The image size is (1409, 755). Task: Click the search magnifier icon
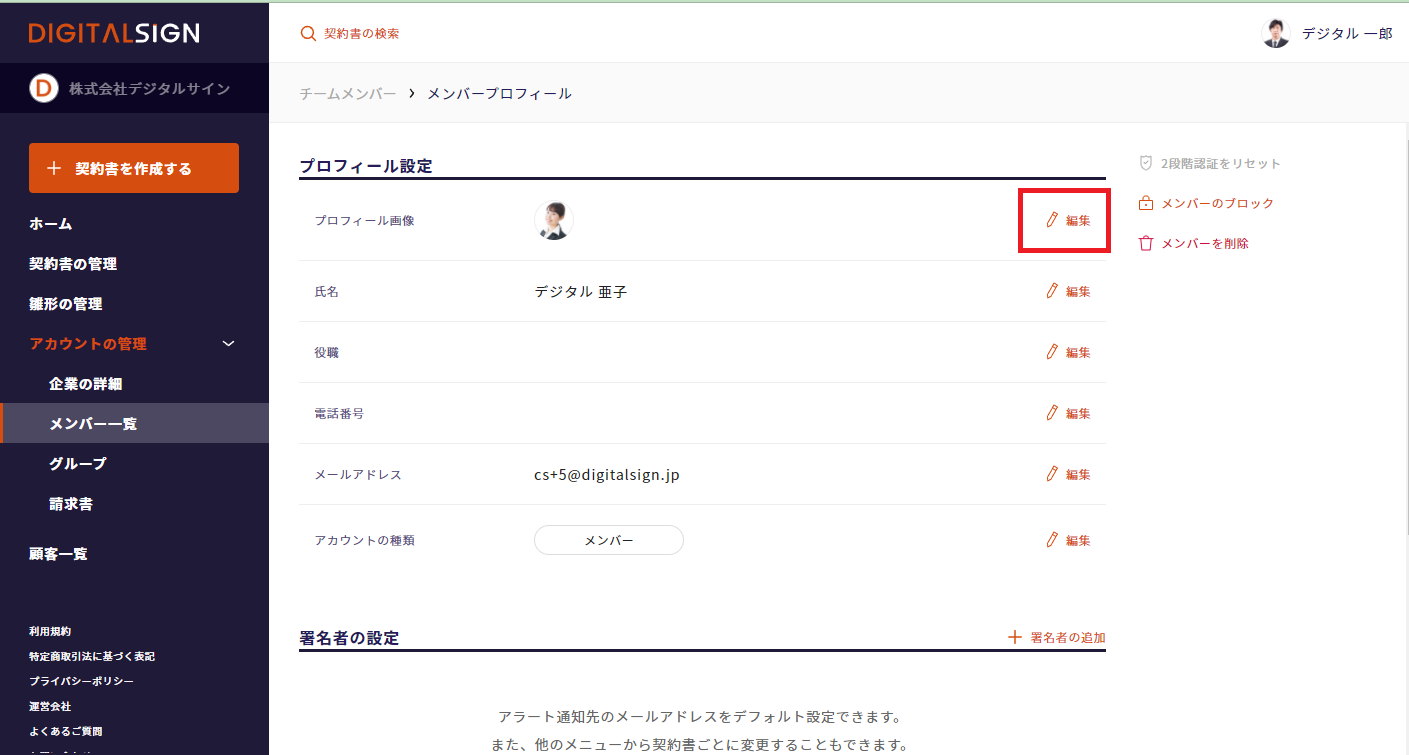308,34
